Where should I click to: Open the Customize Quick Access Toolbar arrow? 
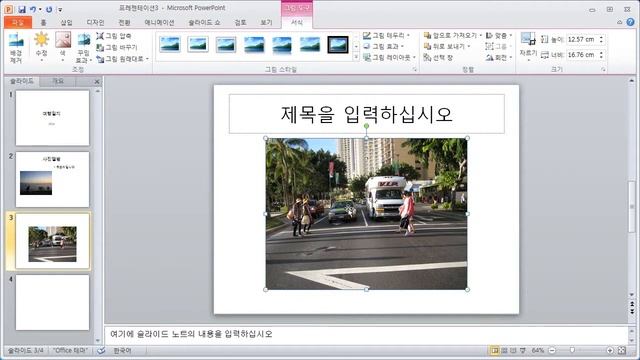(60, 9)
